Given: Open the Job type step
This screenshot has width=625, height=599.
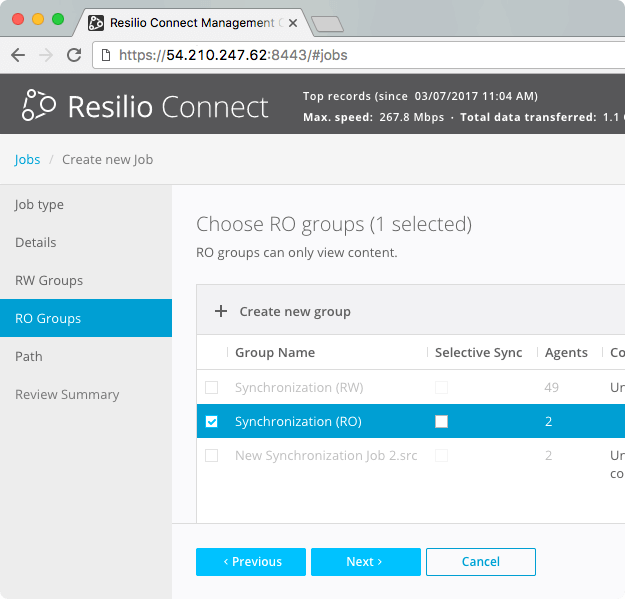Looking at the screenshot, I should click(86, 204).
